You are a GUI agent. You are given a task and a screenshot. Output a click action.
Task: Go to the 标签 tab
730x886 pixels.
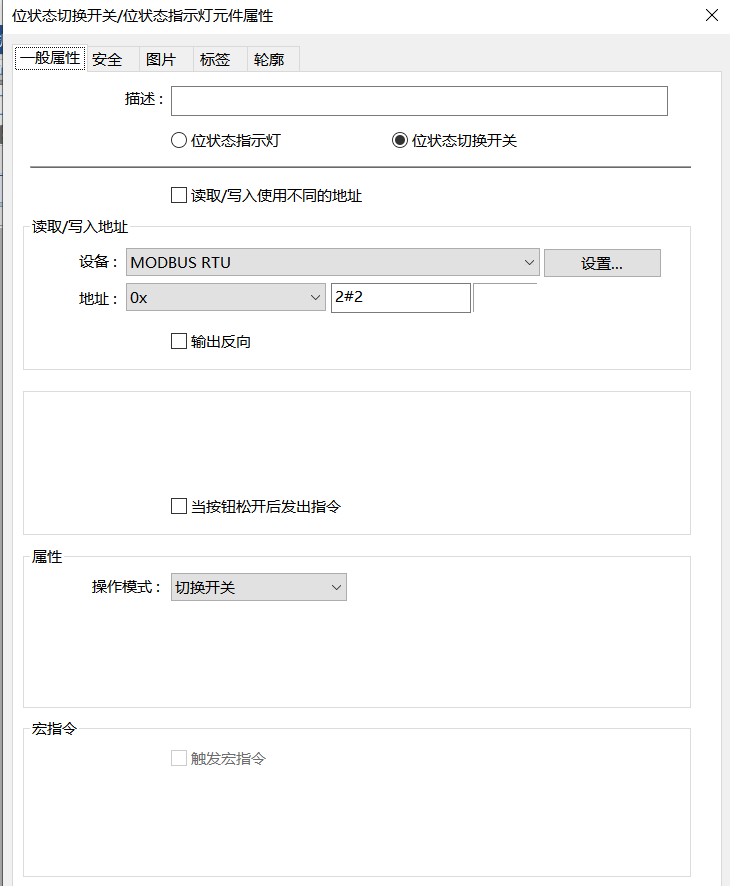coord(215,60)
